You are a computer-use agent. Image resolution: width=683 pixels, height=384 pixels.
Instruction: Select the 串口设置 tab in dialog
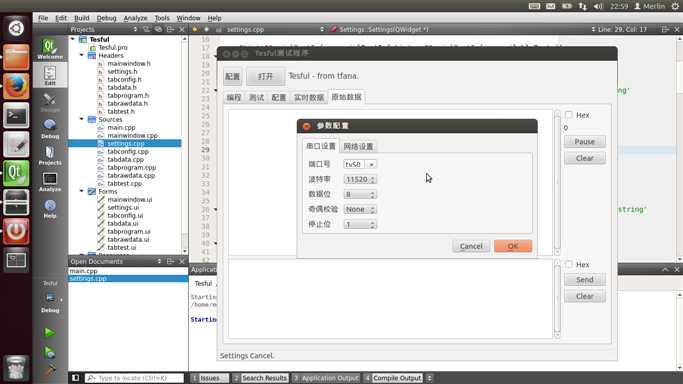321,146
